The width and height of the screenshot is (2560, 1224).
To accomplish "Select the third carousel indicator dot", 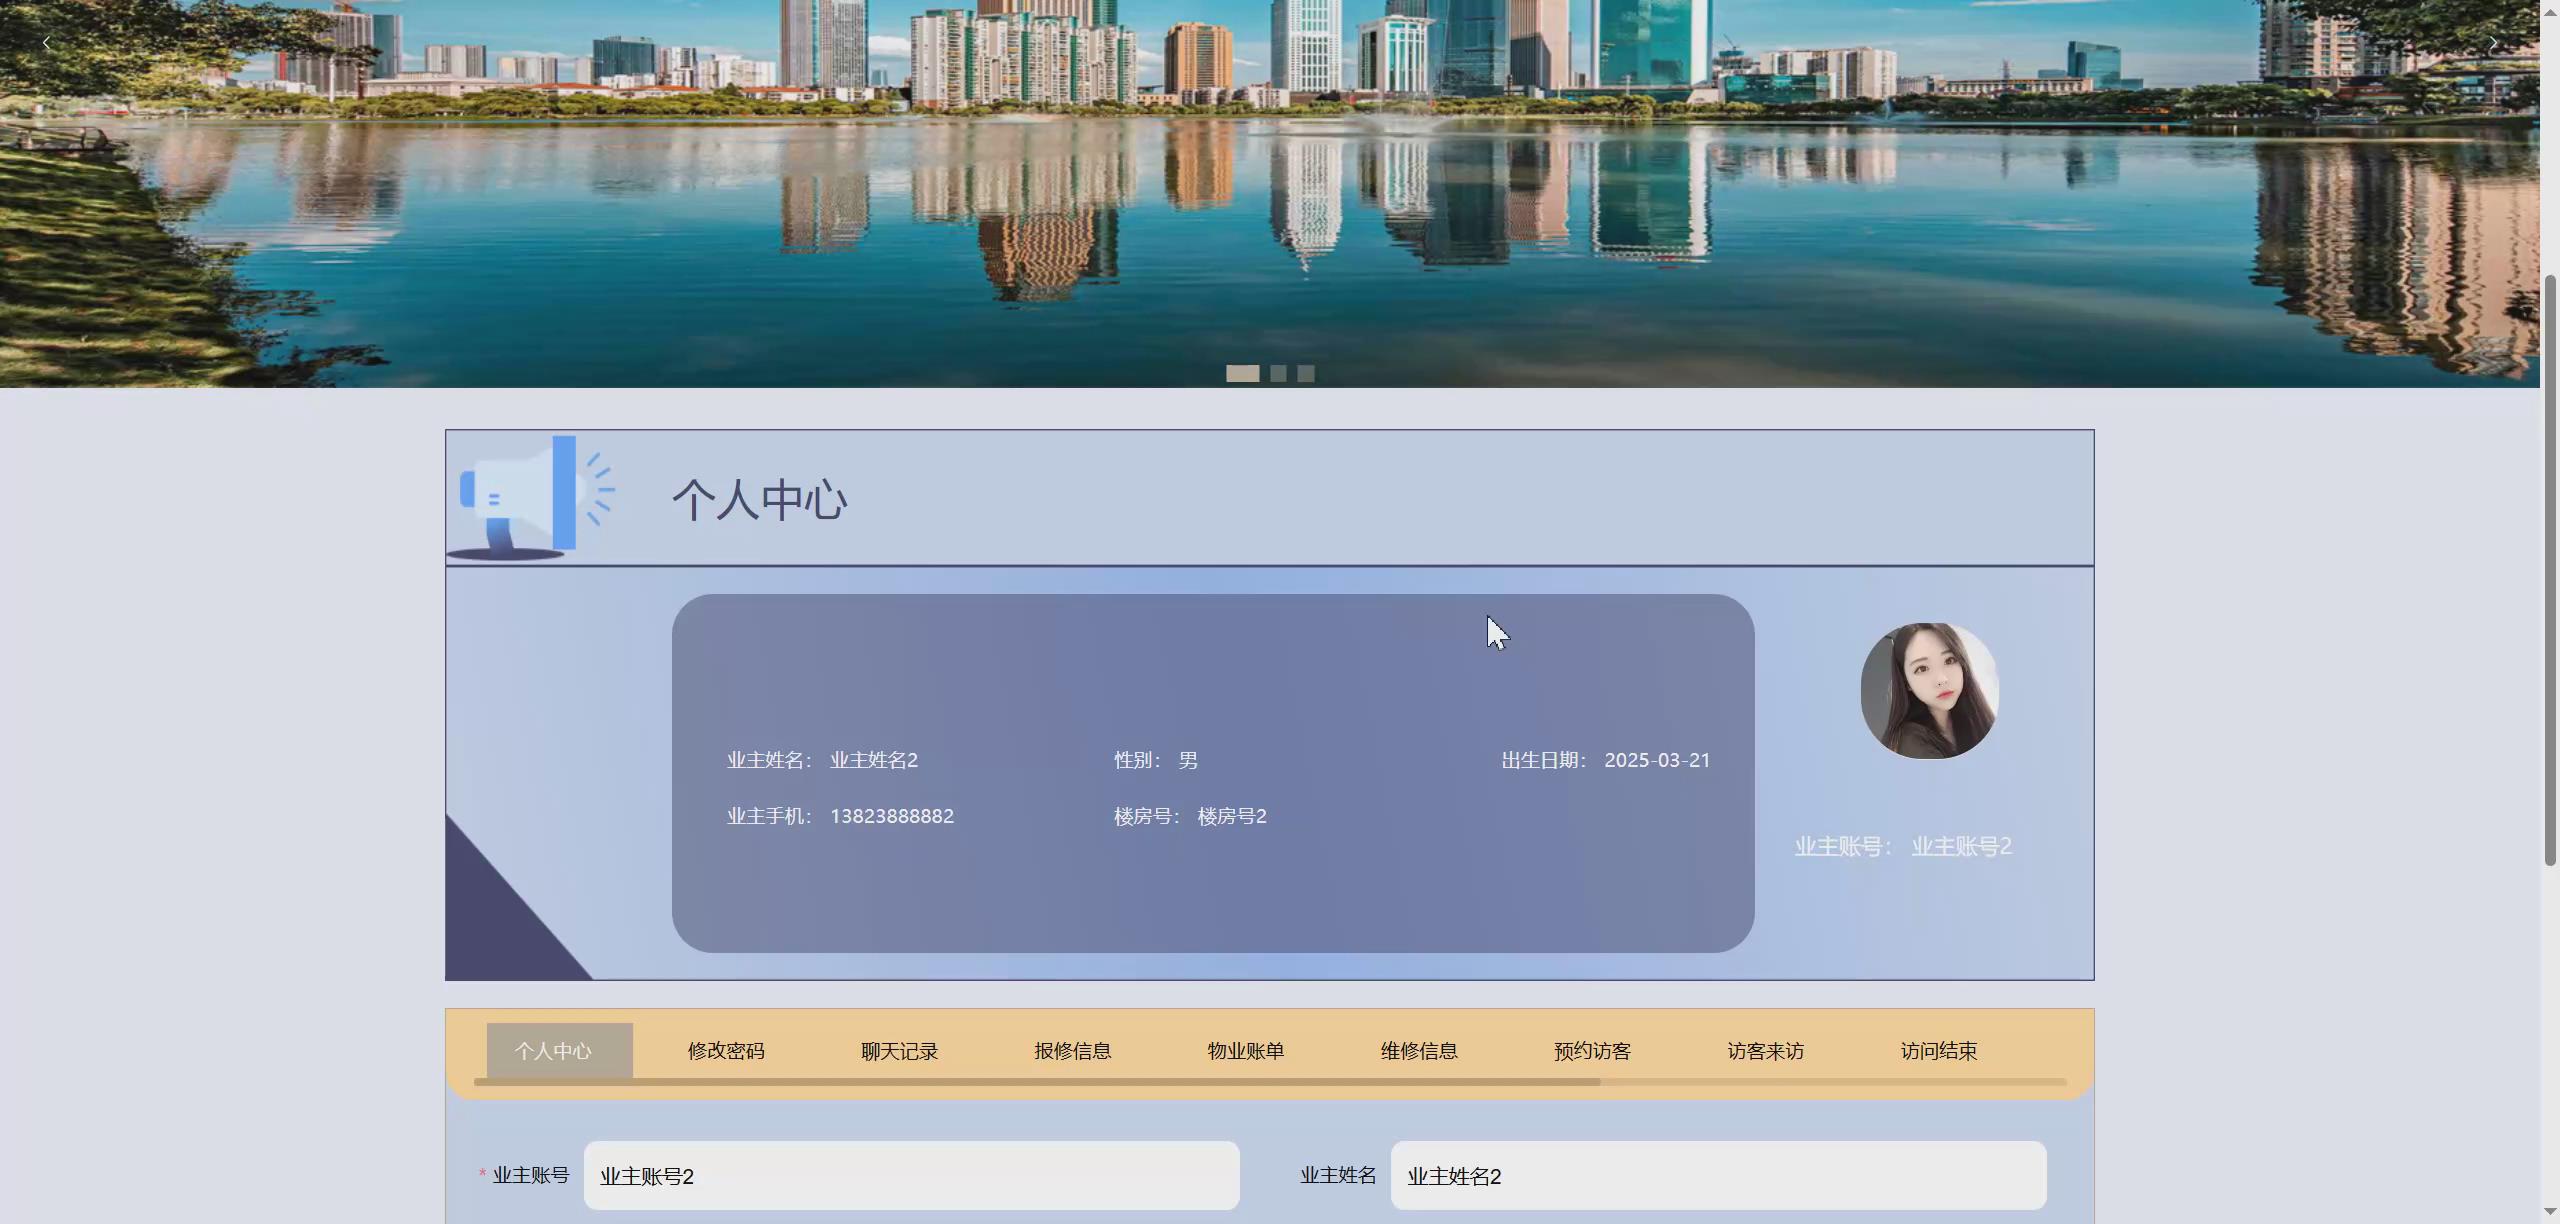I will point(1305,373).
